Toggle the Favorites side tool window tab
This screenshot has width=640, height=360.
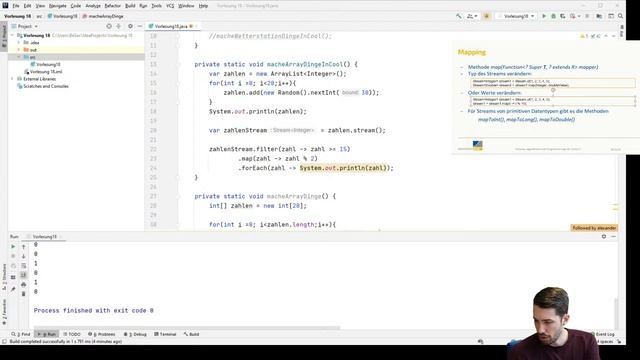4,311
